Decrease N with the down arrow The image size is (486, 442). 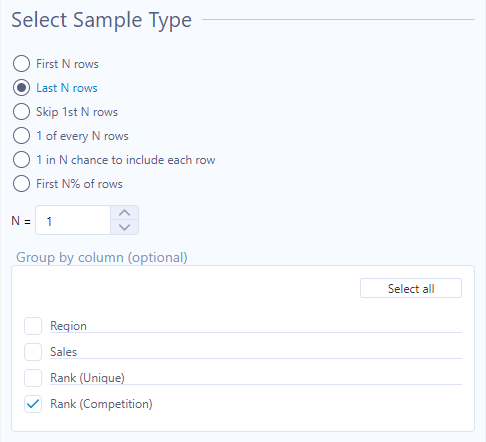point(124,227)
